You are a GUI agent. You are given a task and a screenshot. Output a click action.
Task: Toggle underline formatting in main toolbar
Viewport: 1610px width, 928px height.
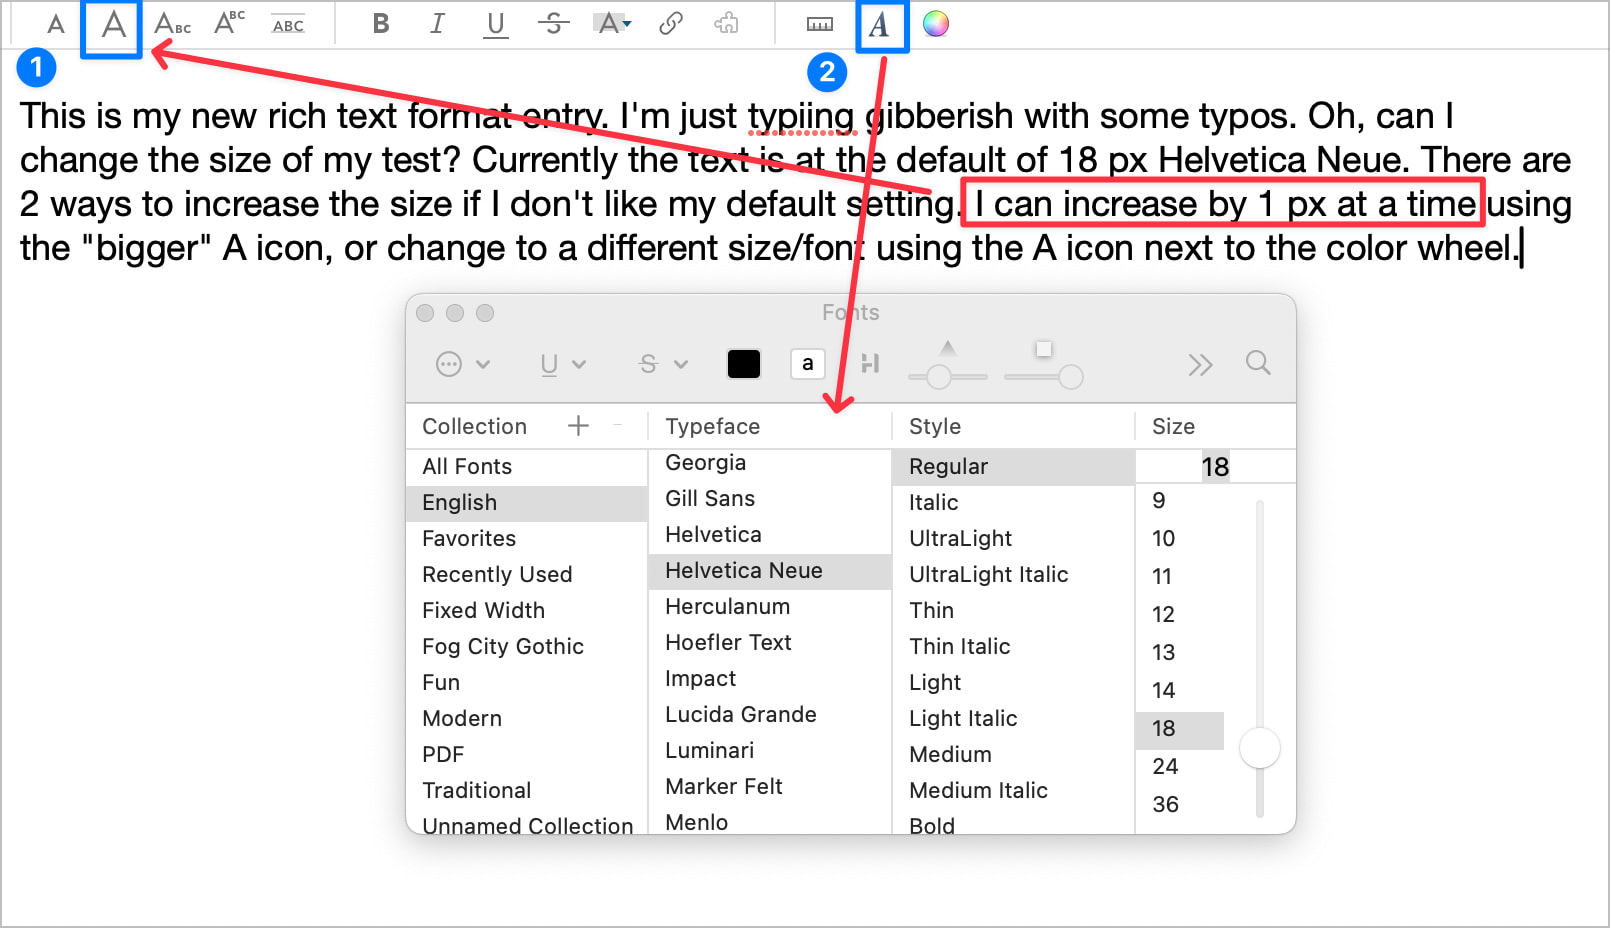click(495, 24)
